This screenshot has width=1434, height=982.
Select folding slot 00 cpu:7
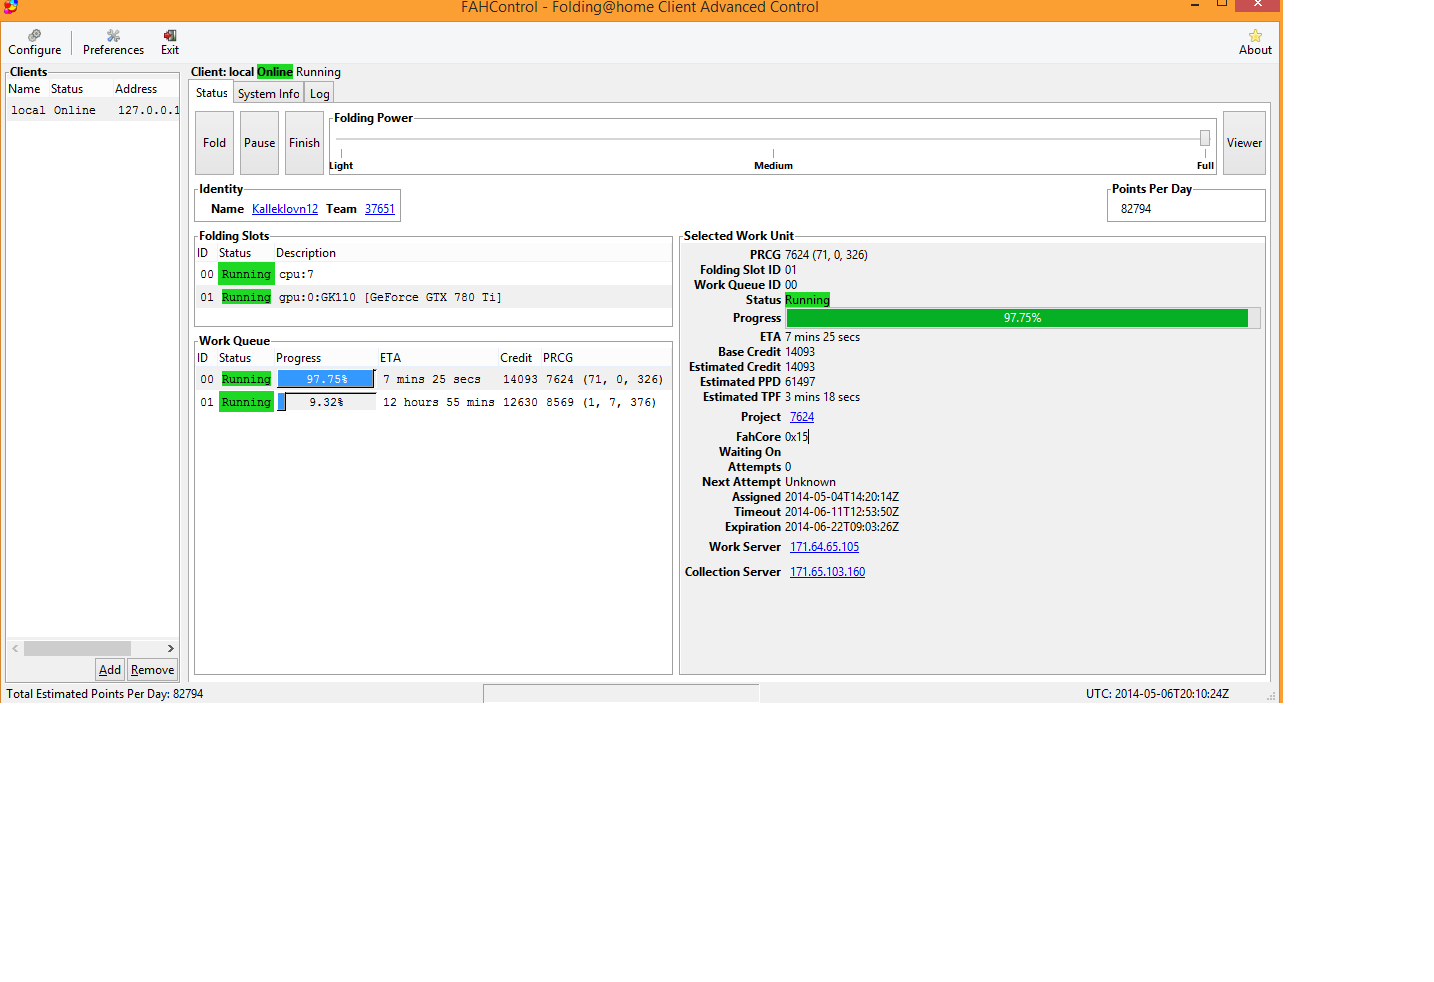point(433,274)
